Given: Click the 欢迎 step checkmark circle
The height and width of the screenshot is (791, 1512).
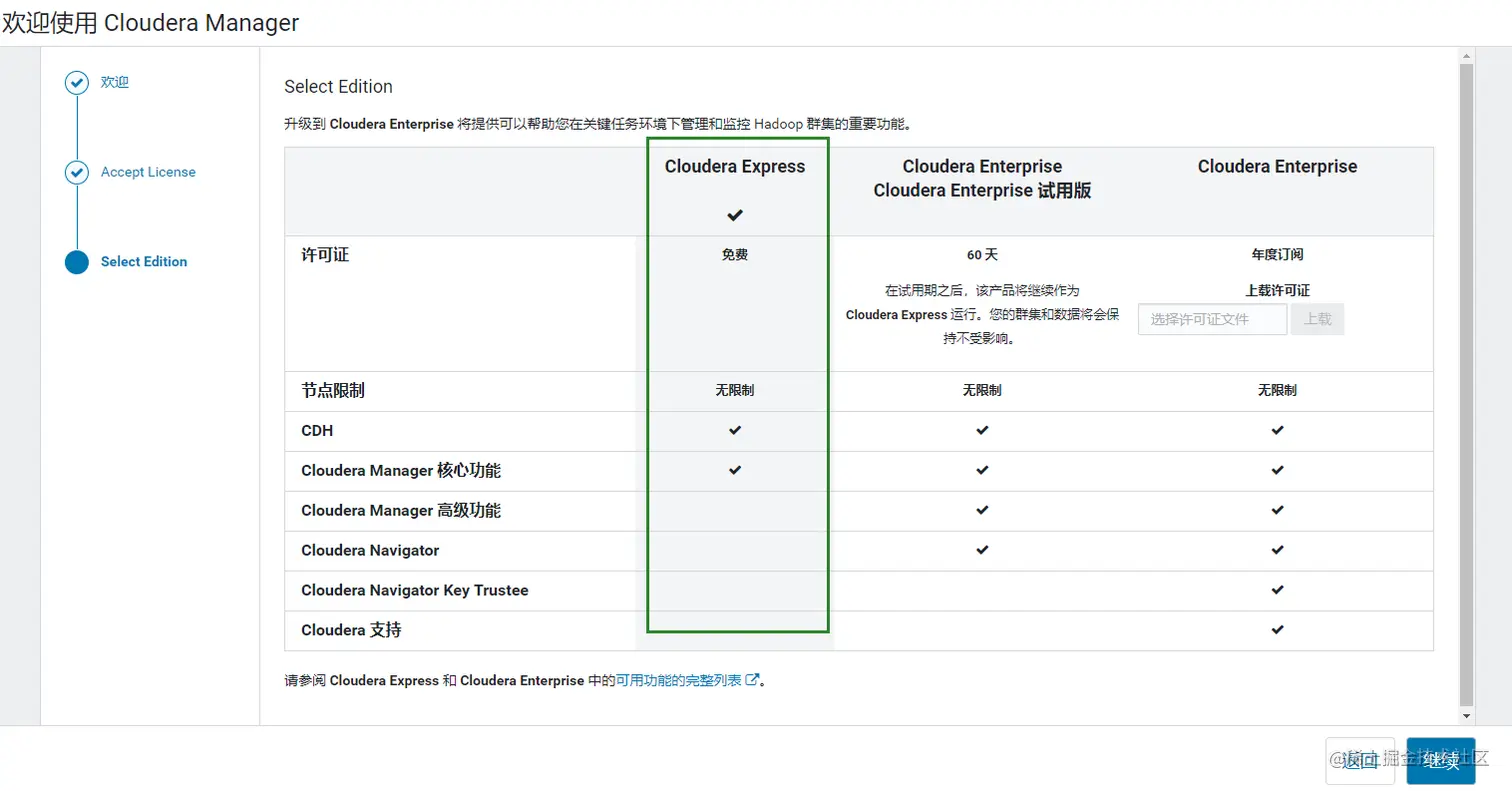Looking at the screenshot, I should pos(77,82).
